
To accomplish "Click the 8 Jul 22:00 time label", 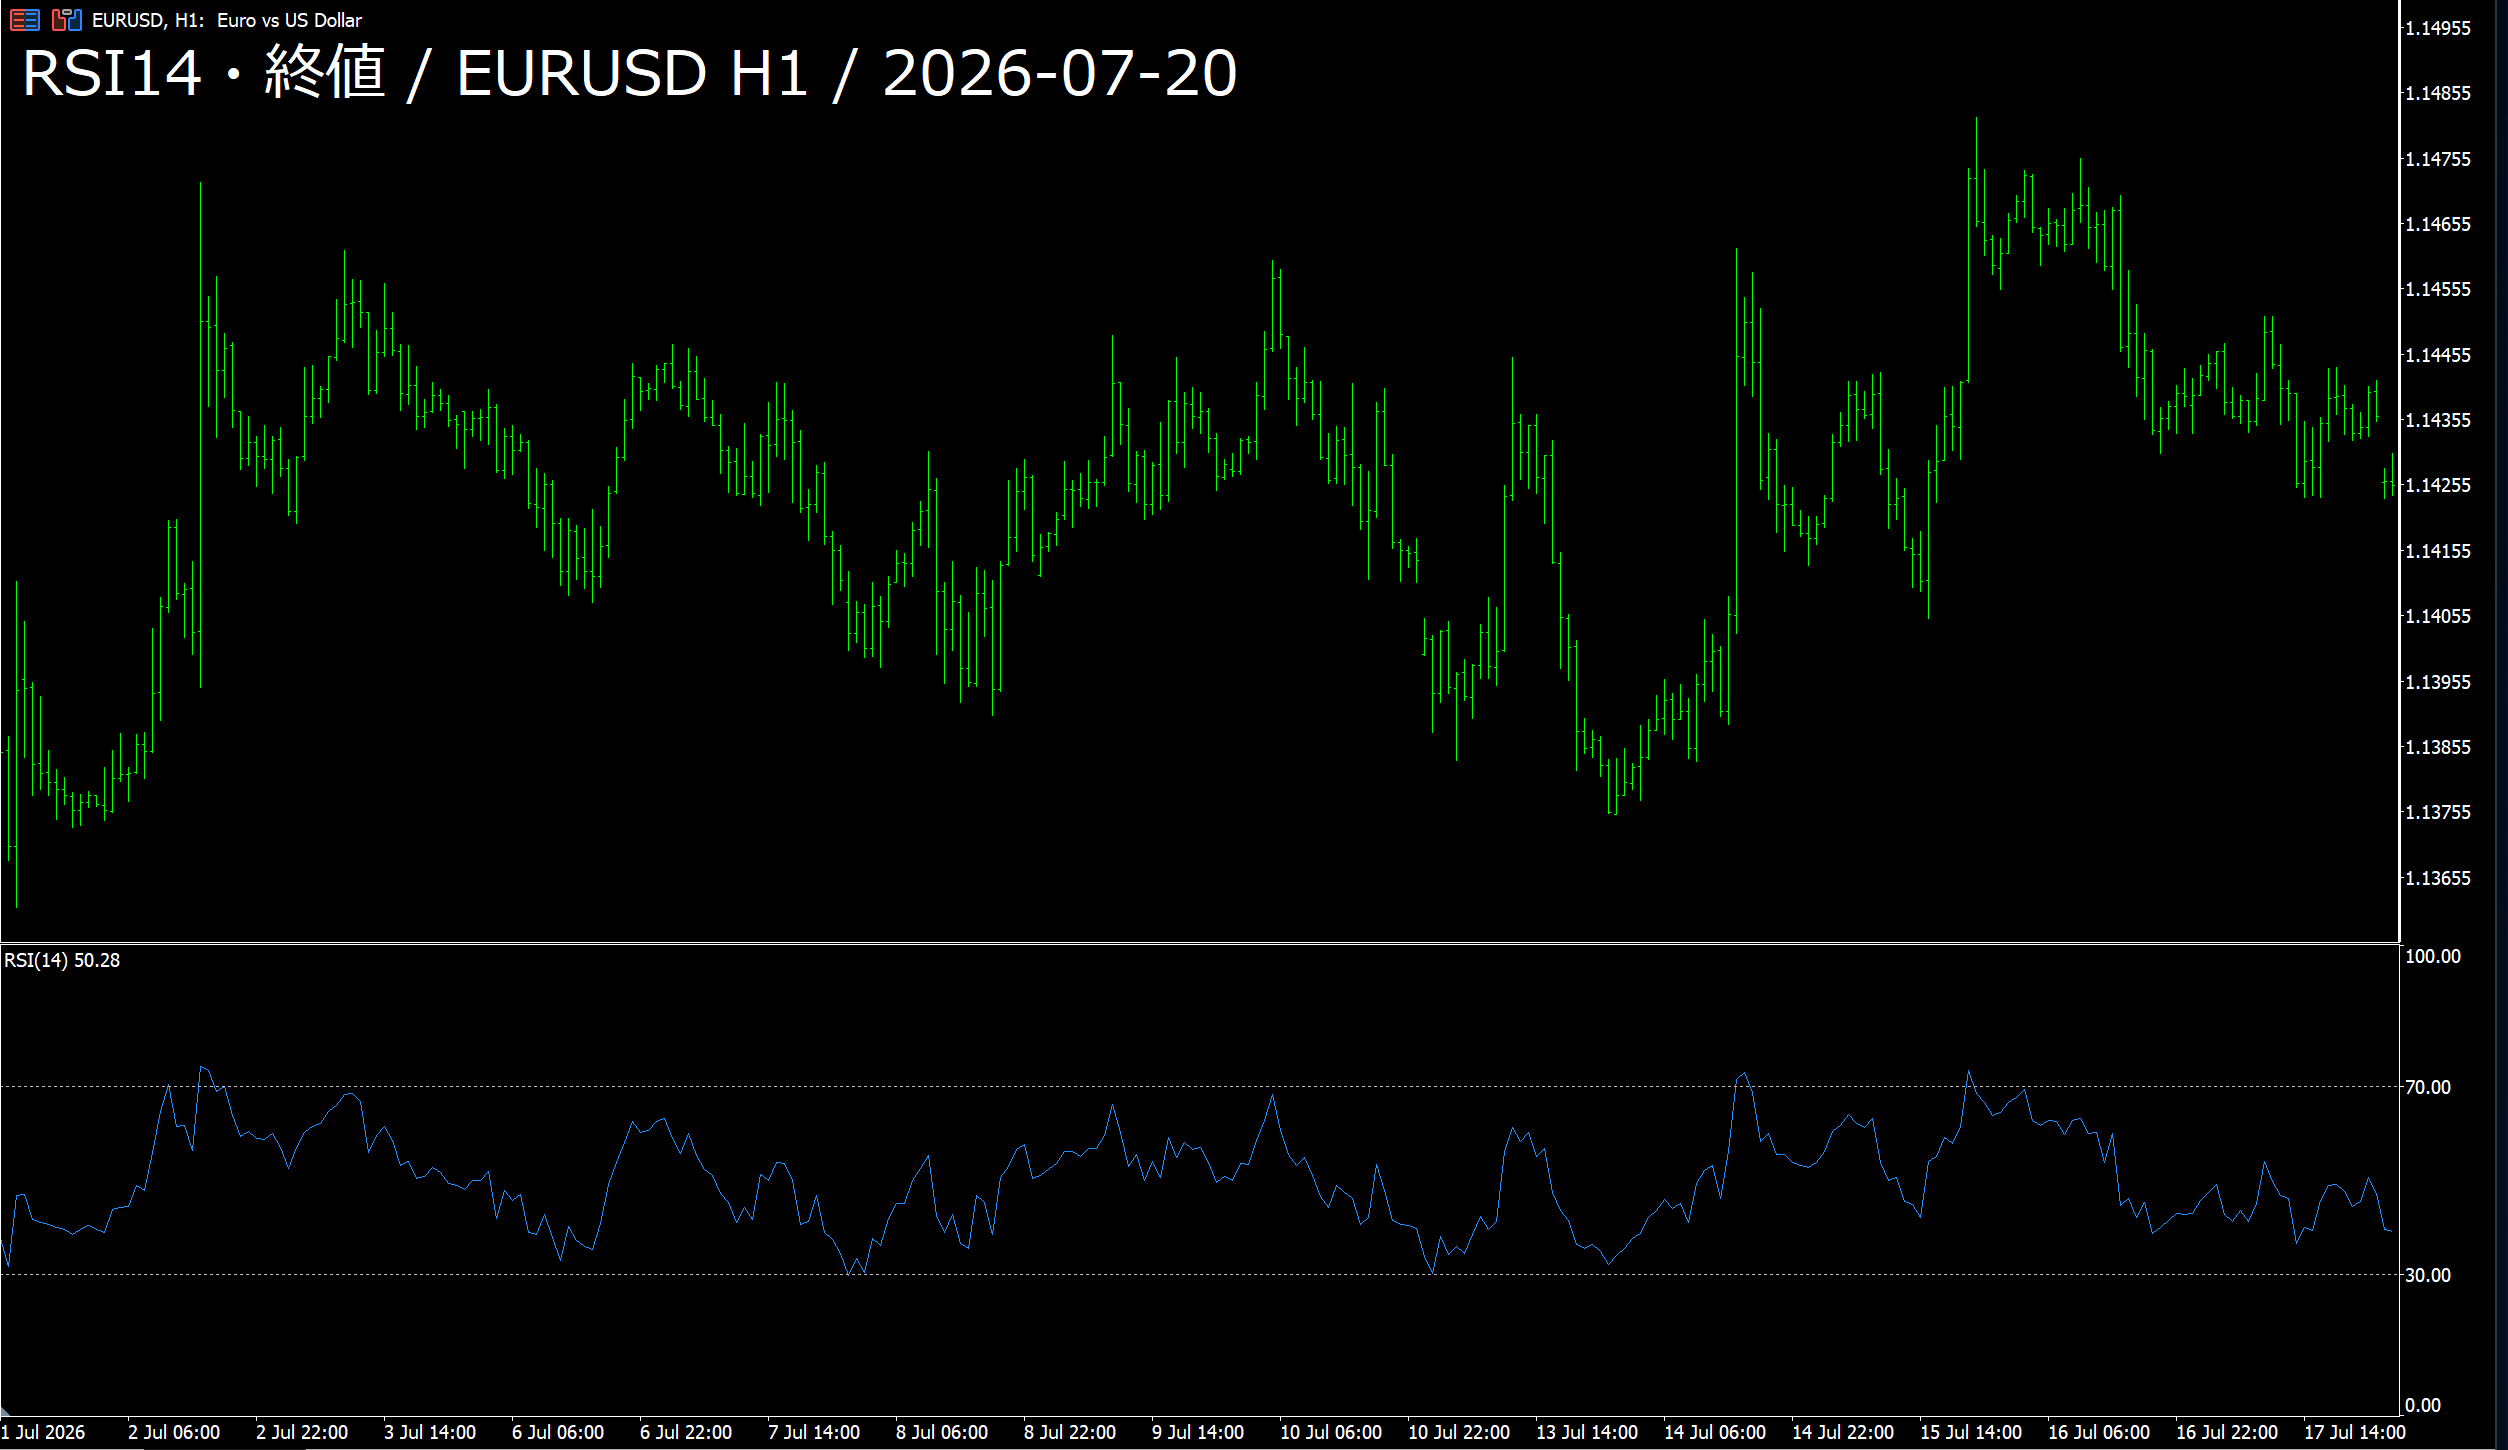I will pyautogui.click(x=1070, y=1432).
